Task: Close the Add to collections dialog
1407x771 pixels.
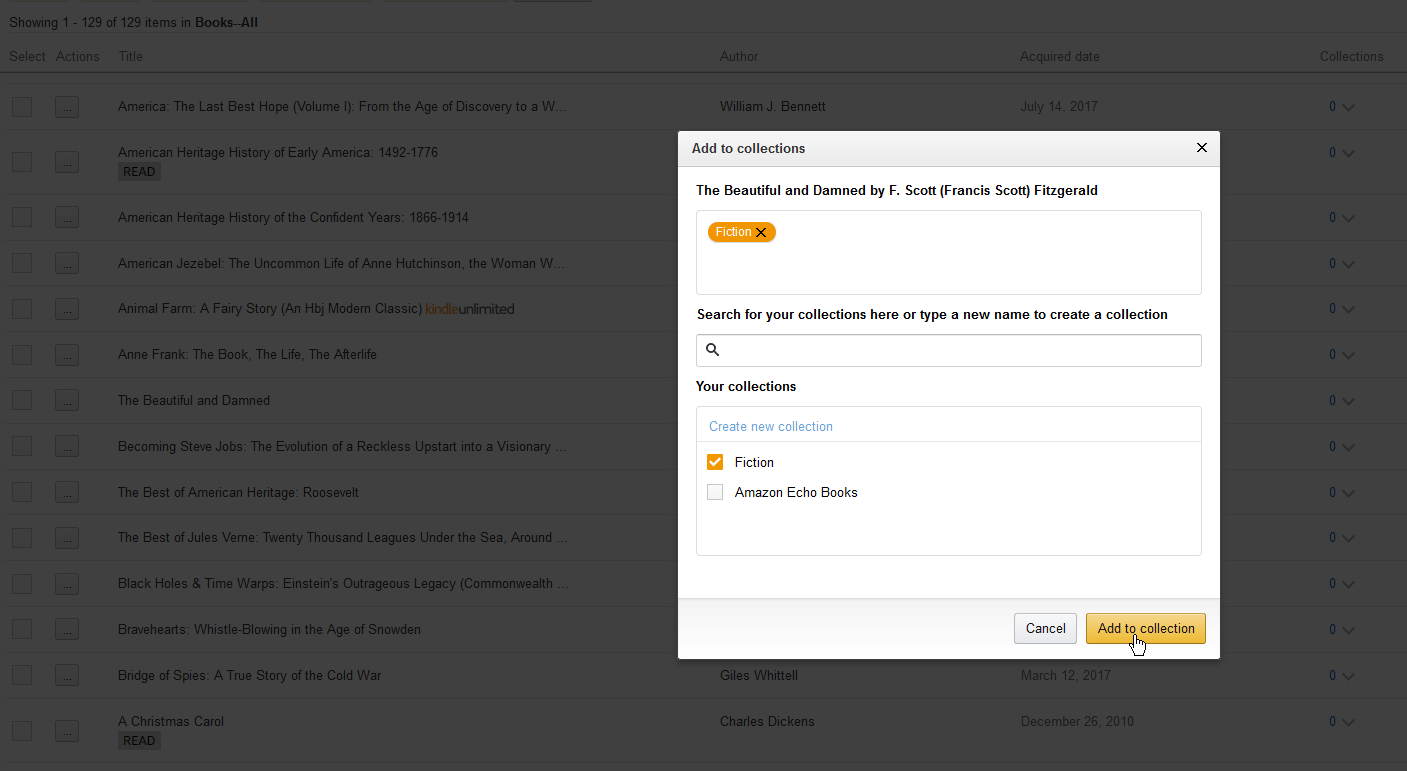Action: (x=1201, y=147)
